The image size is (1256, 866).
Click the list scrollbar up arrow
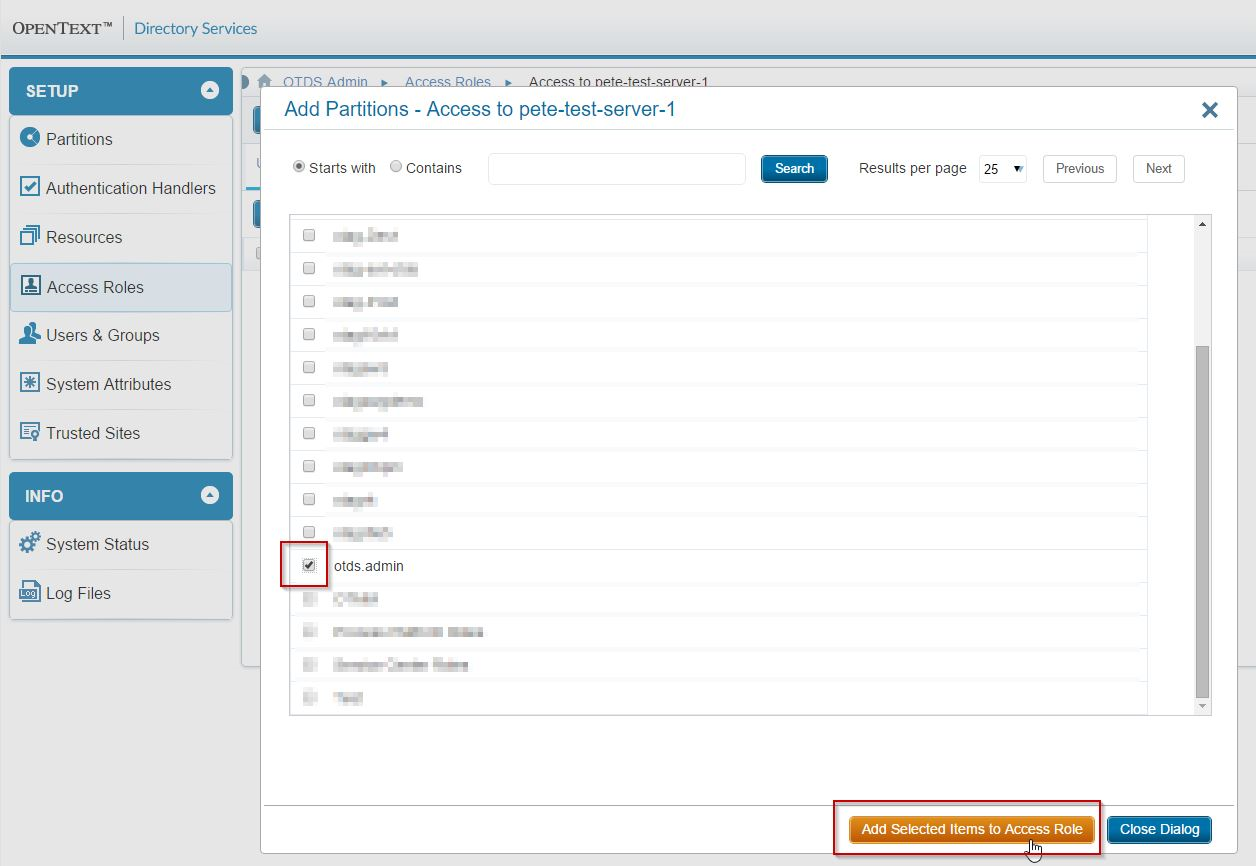1202,224
